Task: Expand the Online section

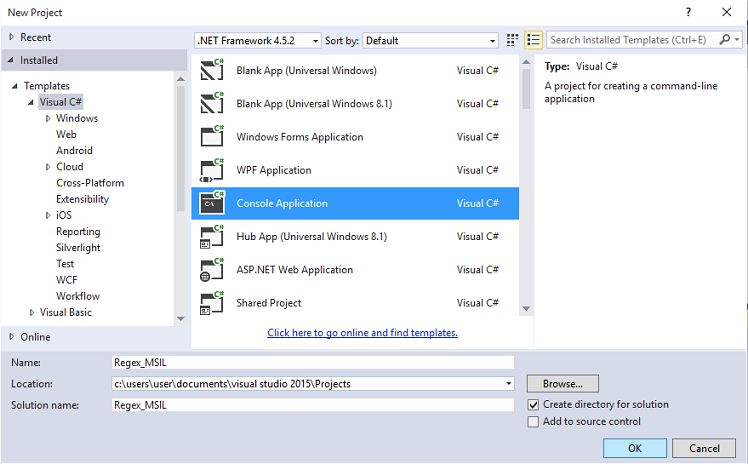Action: (11, 337)
